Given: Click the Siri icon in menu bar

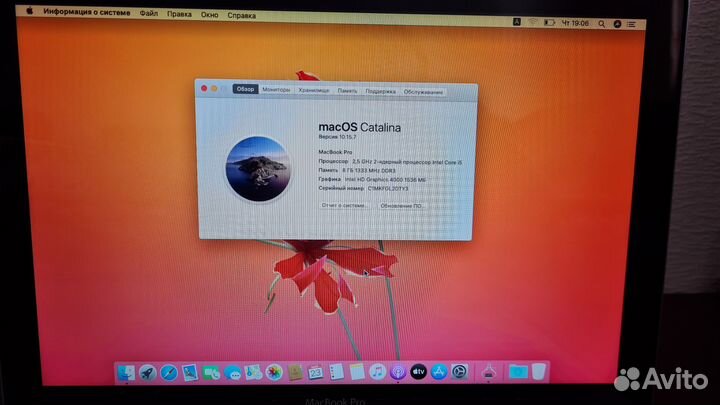Looking at the screenshot, I should click(617, 24).
